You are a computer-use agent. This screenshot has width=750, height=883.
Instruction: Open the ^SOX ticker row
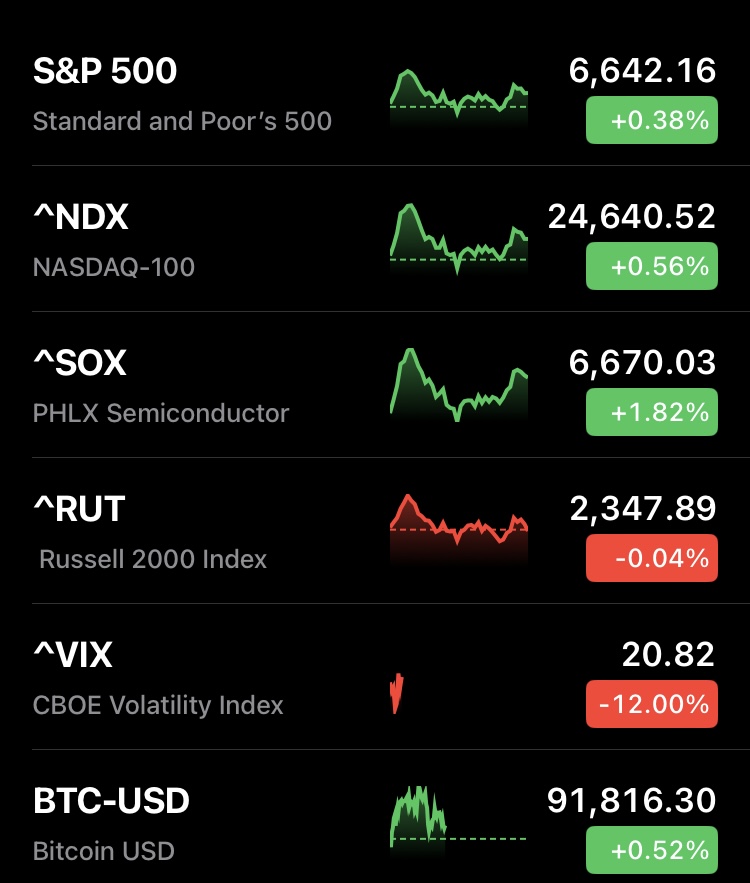click(80, 363)
